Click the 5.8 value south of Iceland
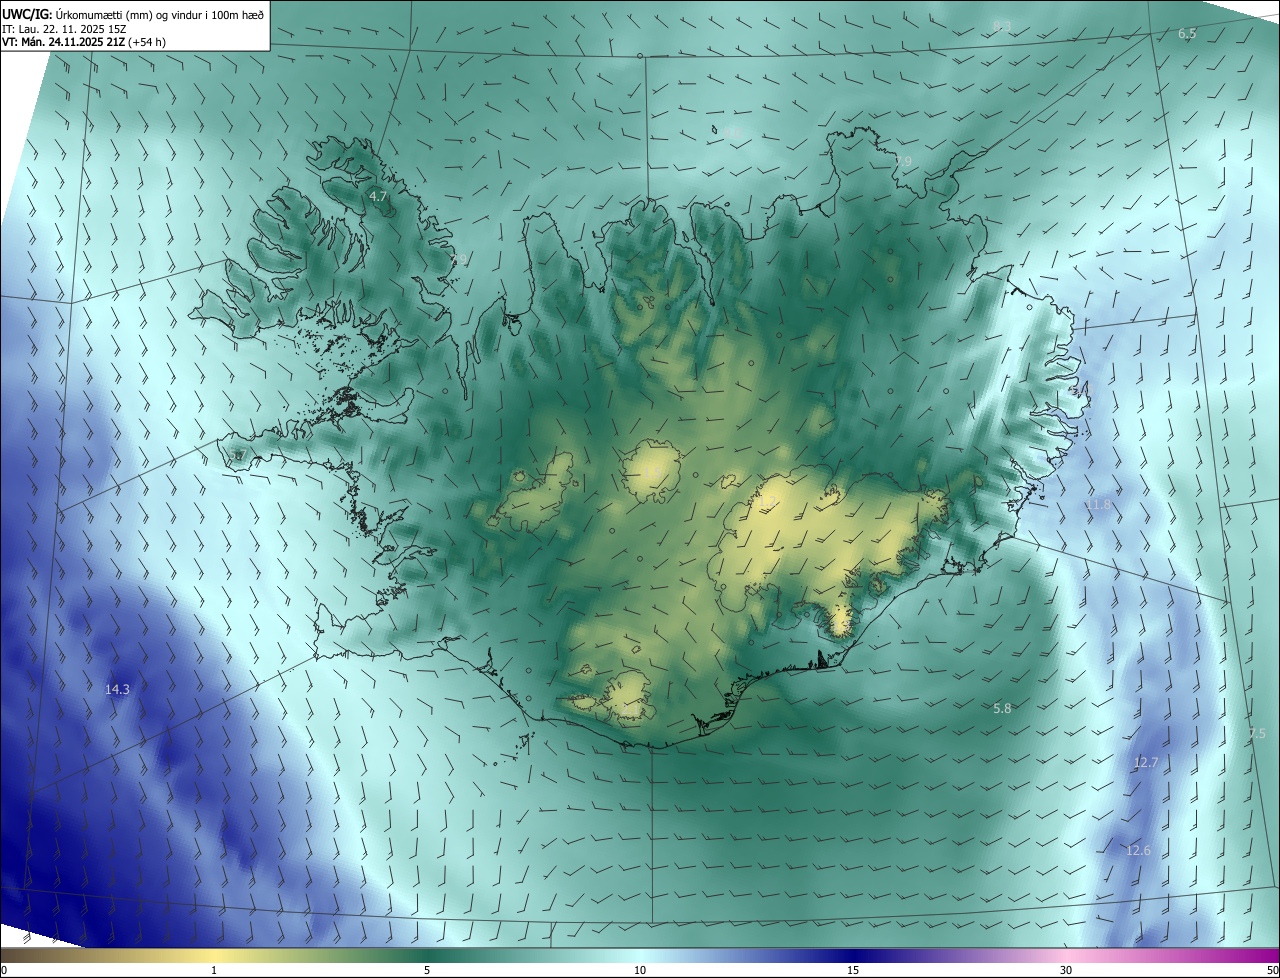This screenshot has height=978, width=1280. tap(1002, 708)
